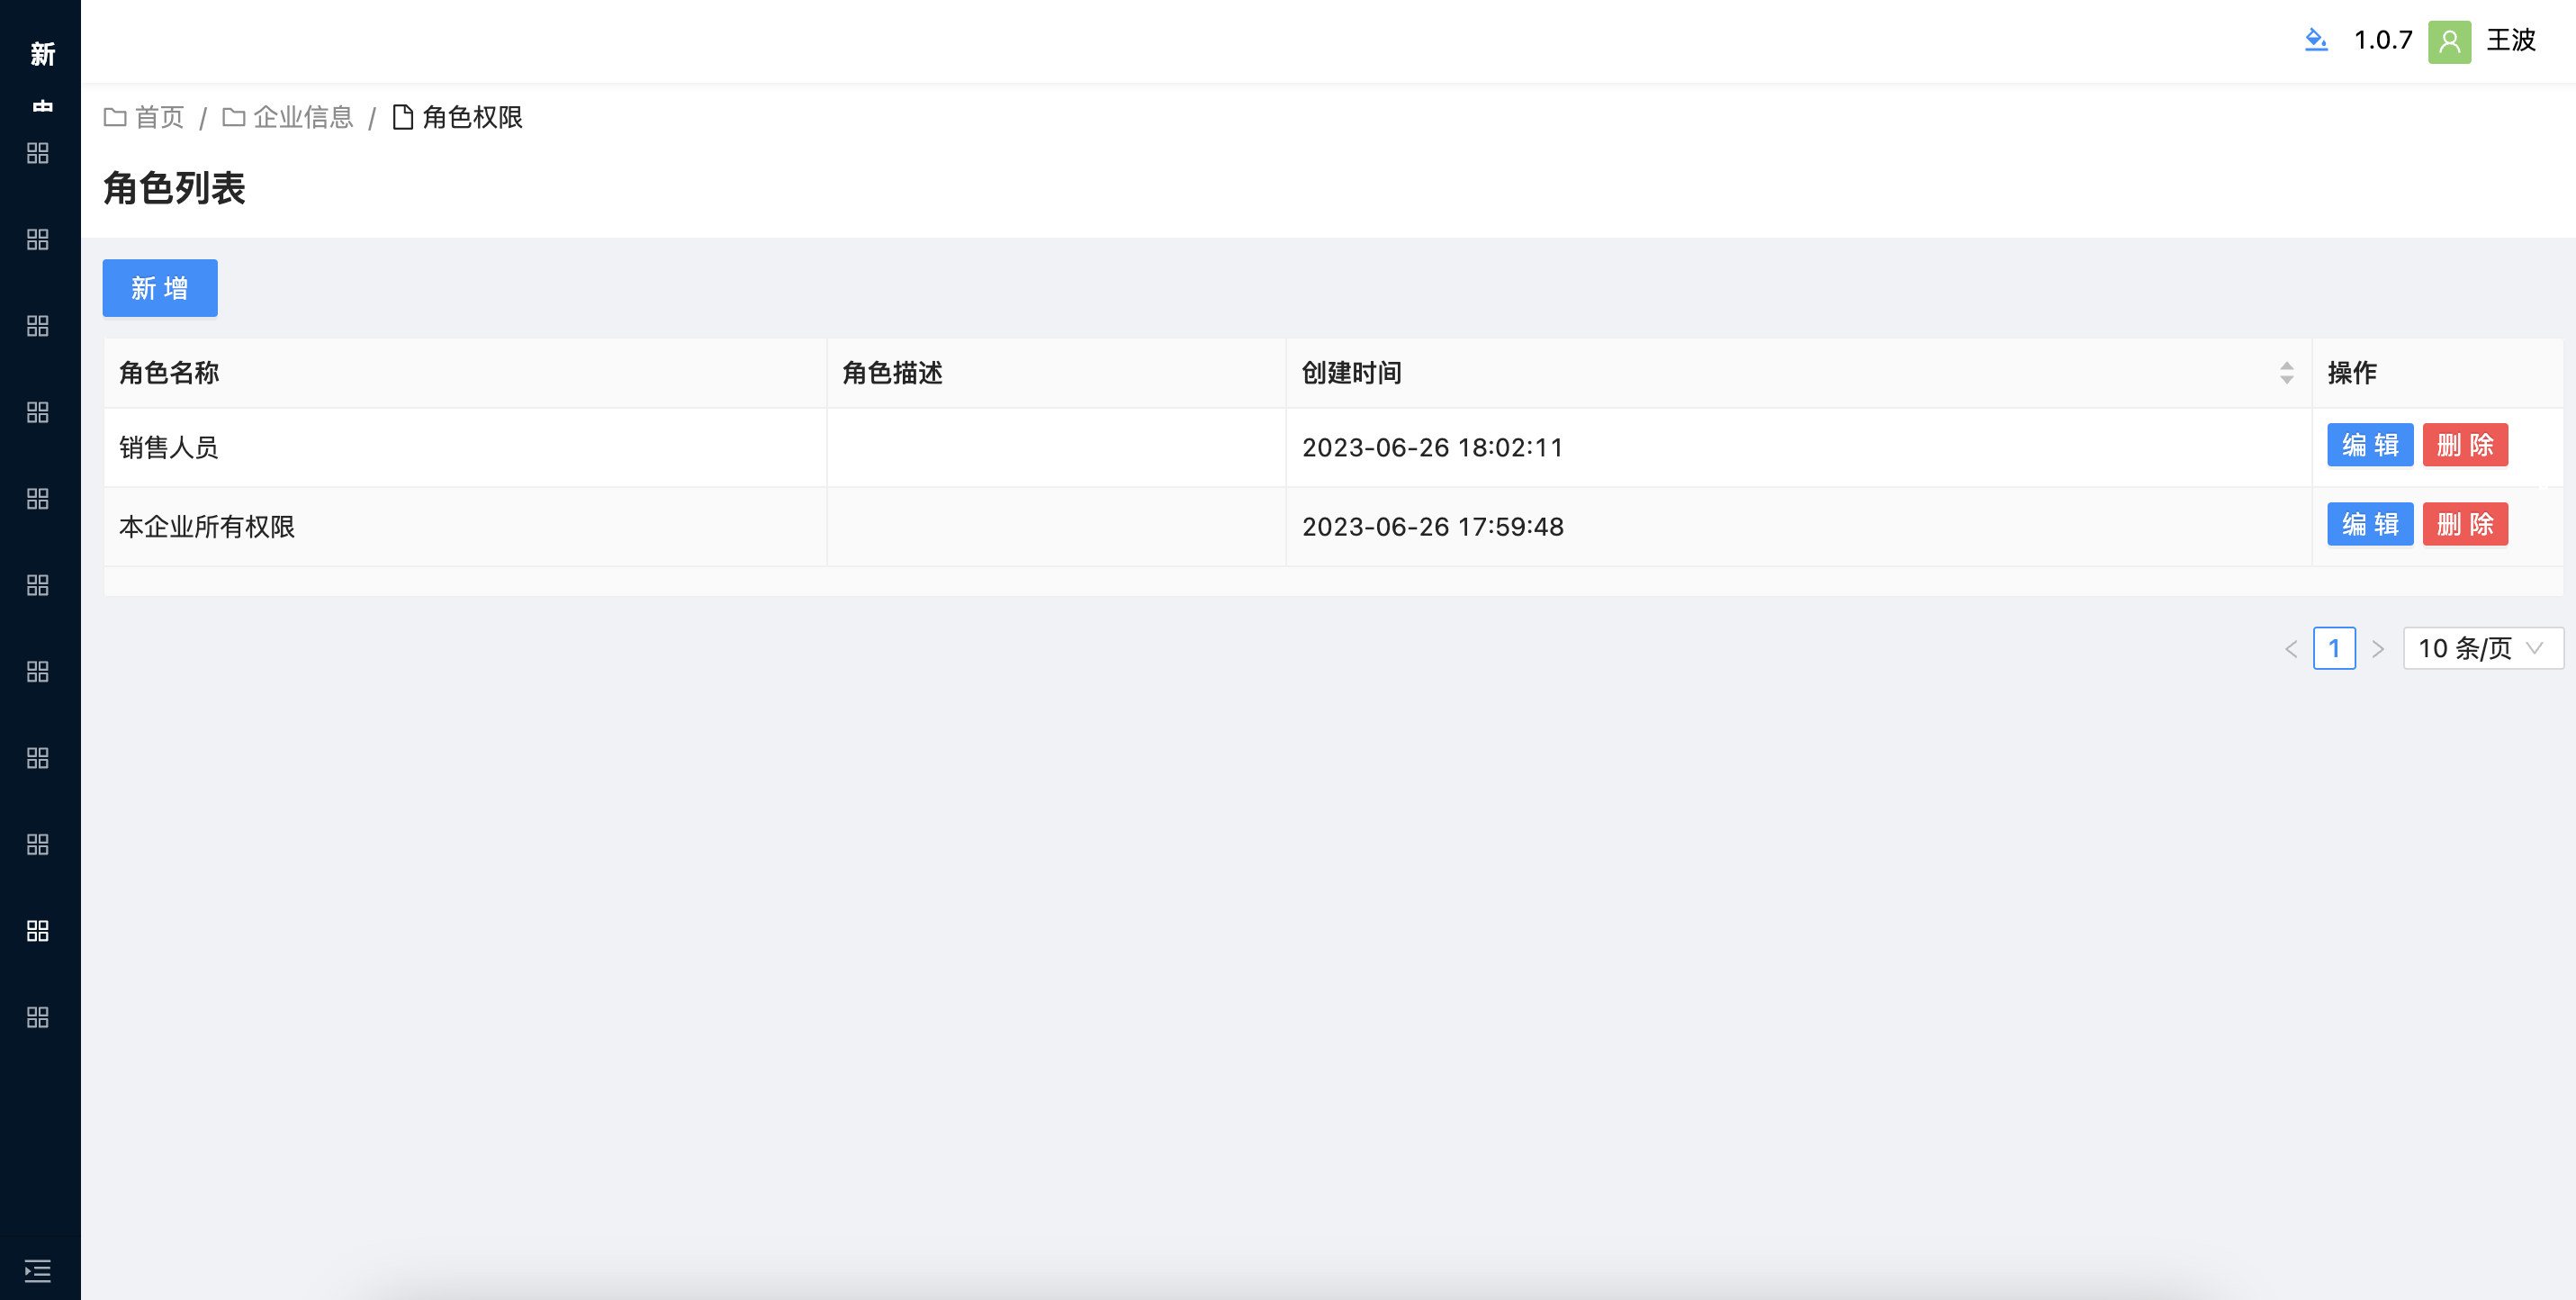Click the 角色名称 column header
The height and width of the screenshot is (1300, 2576).
465,373
